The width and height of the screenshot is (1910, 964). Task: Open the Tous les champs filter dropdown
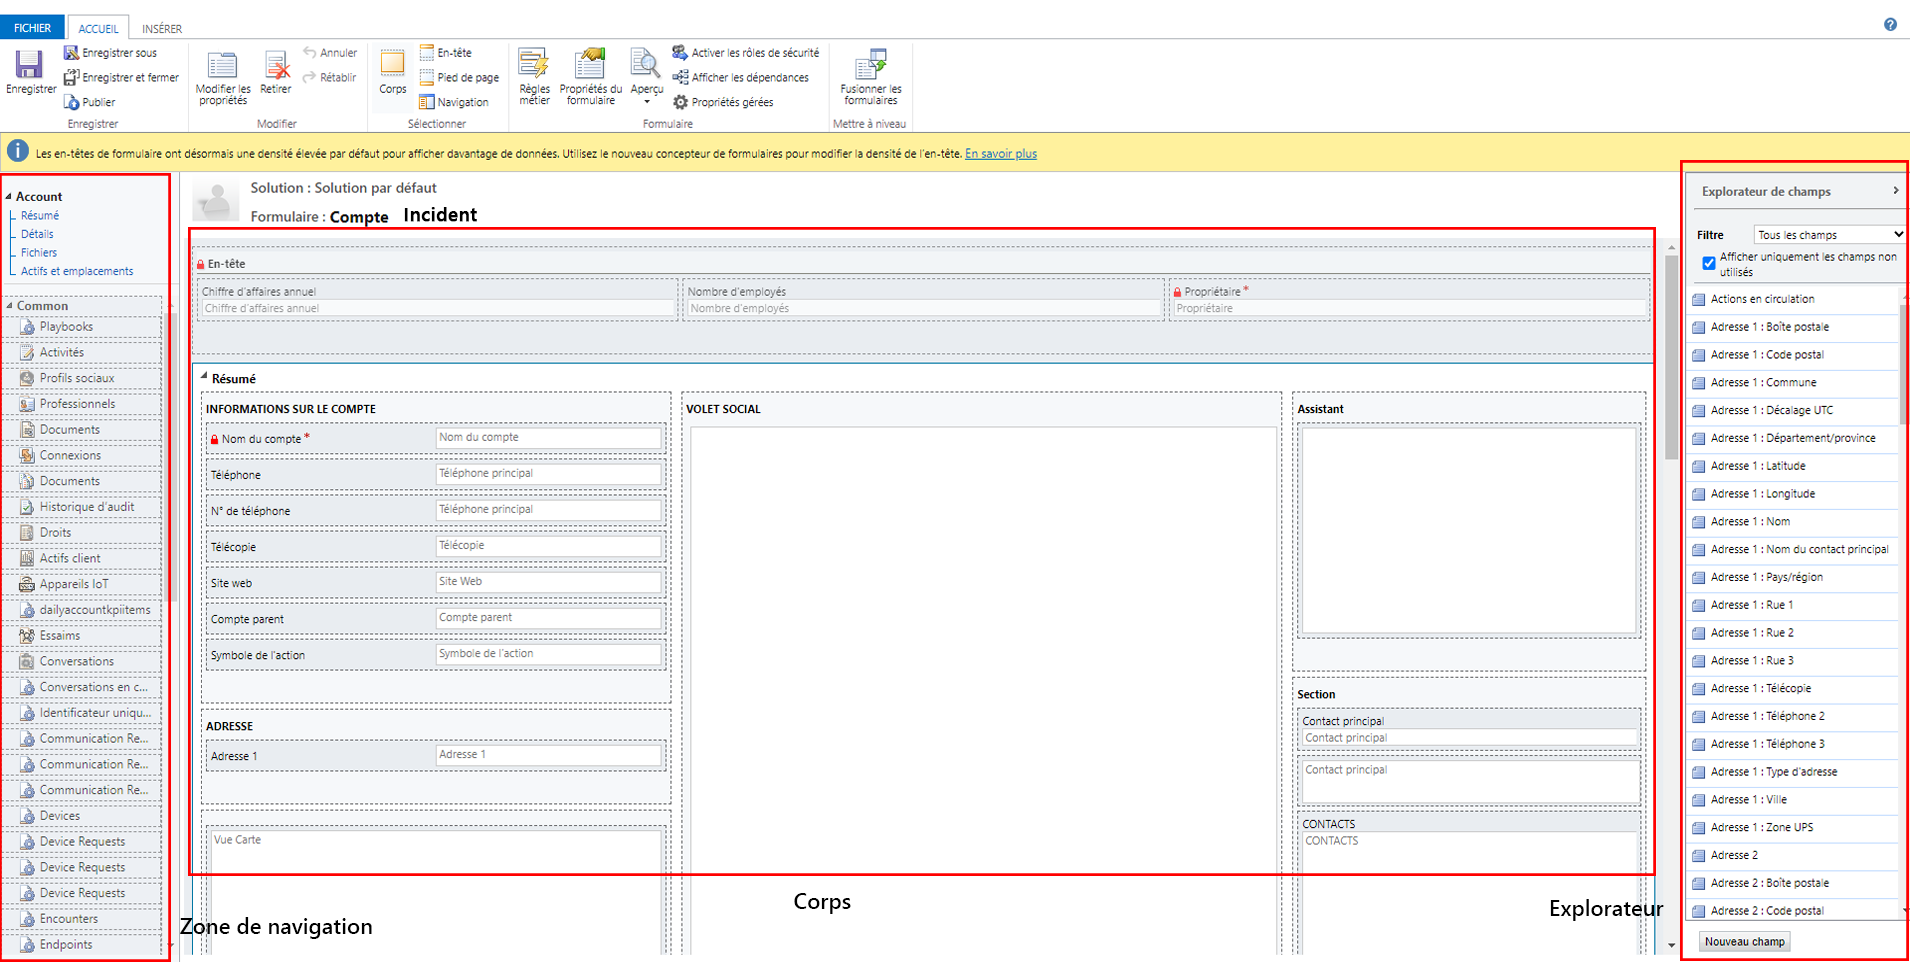pyautogui.click(x=1829, y=234)
